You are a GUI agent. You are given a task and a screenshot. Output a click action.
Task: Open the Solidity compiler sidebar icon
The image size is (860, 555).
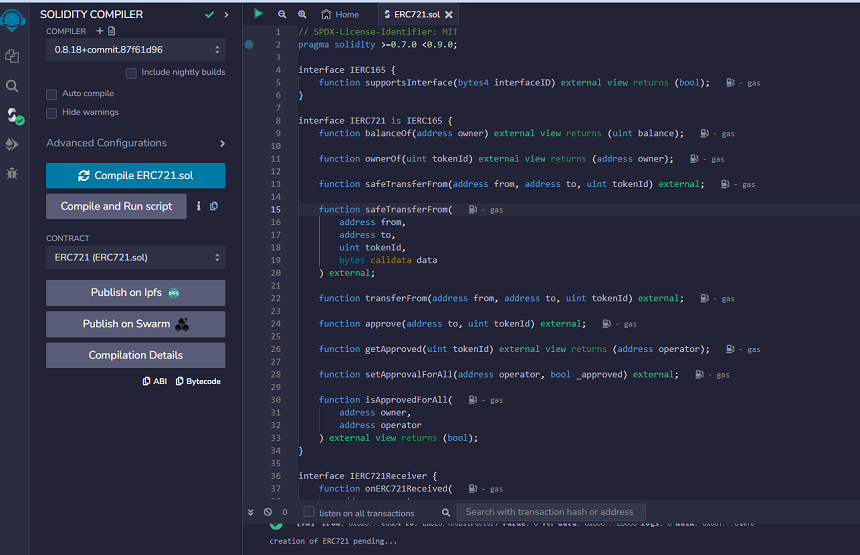point(14,116)
